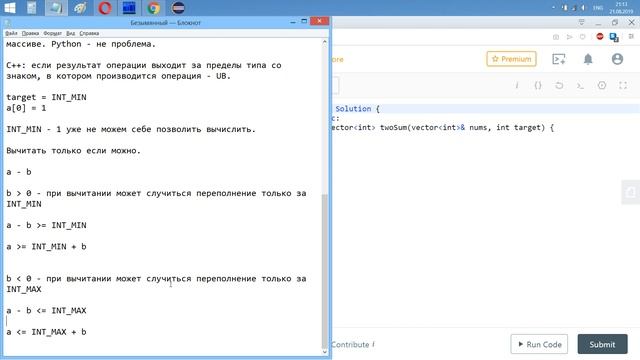
Task: Toggle fullscreen editor mode
Action: (x=623, y=85)
